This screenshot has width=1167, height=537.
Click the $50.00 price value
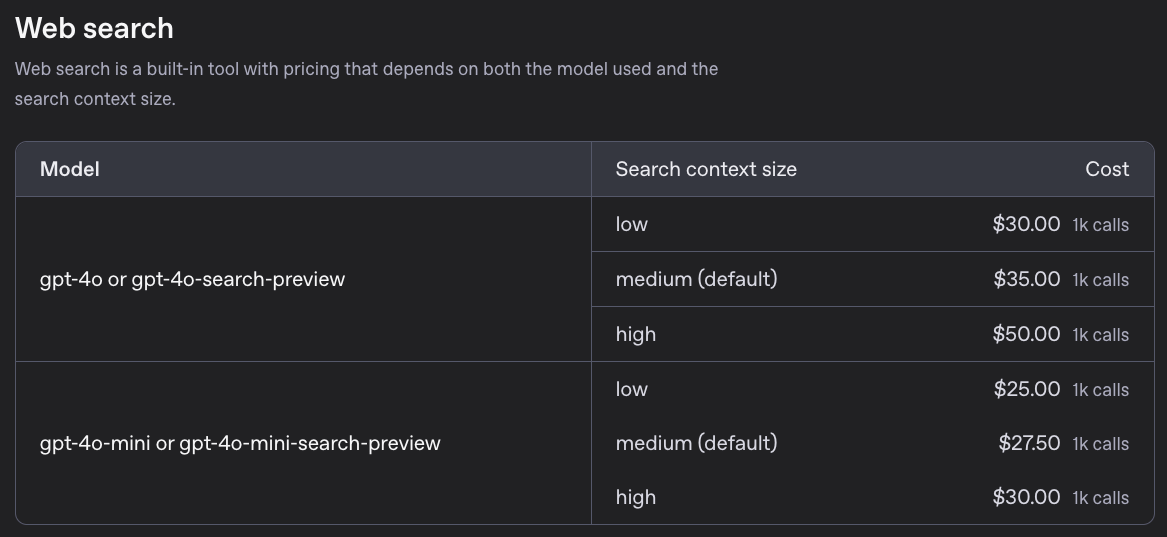(1026, 334)
